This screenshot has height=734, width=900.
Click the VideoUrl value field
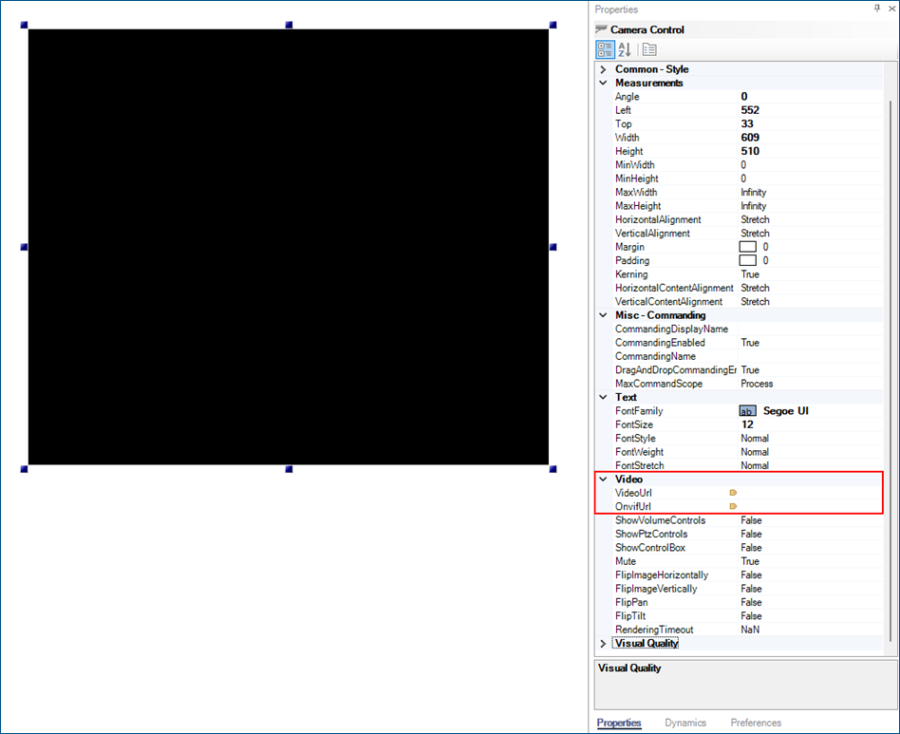[x=810, y=493]
